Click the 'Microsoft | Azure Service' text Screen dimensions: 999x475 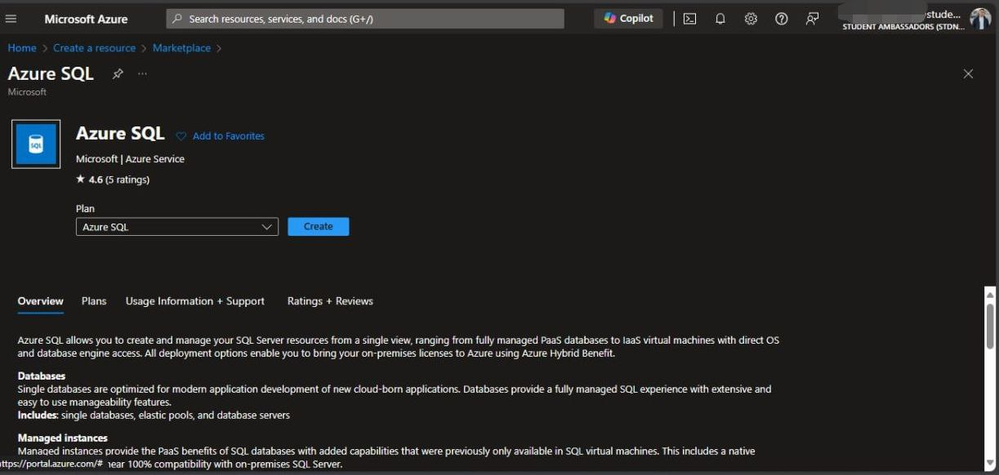point(130,159)
